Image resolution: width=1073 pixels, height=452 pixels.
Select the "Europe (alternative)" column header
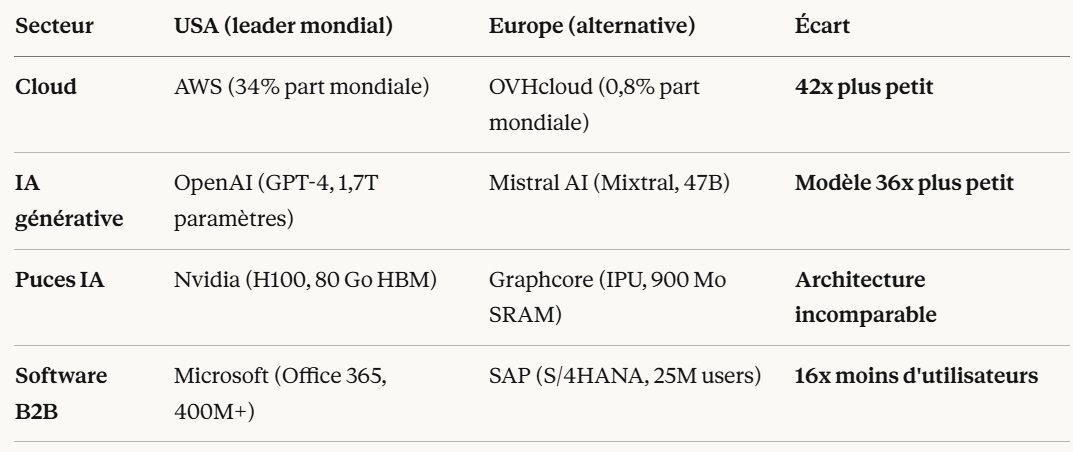click(592, 27)
